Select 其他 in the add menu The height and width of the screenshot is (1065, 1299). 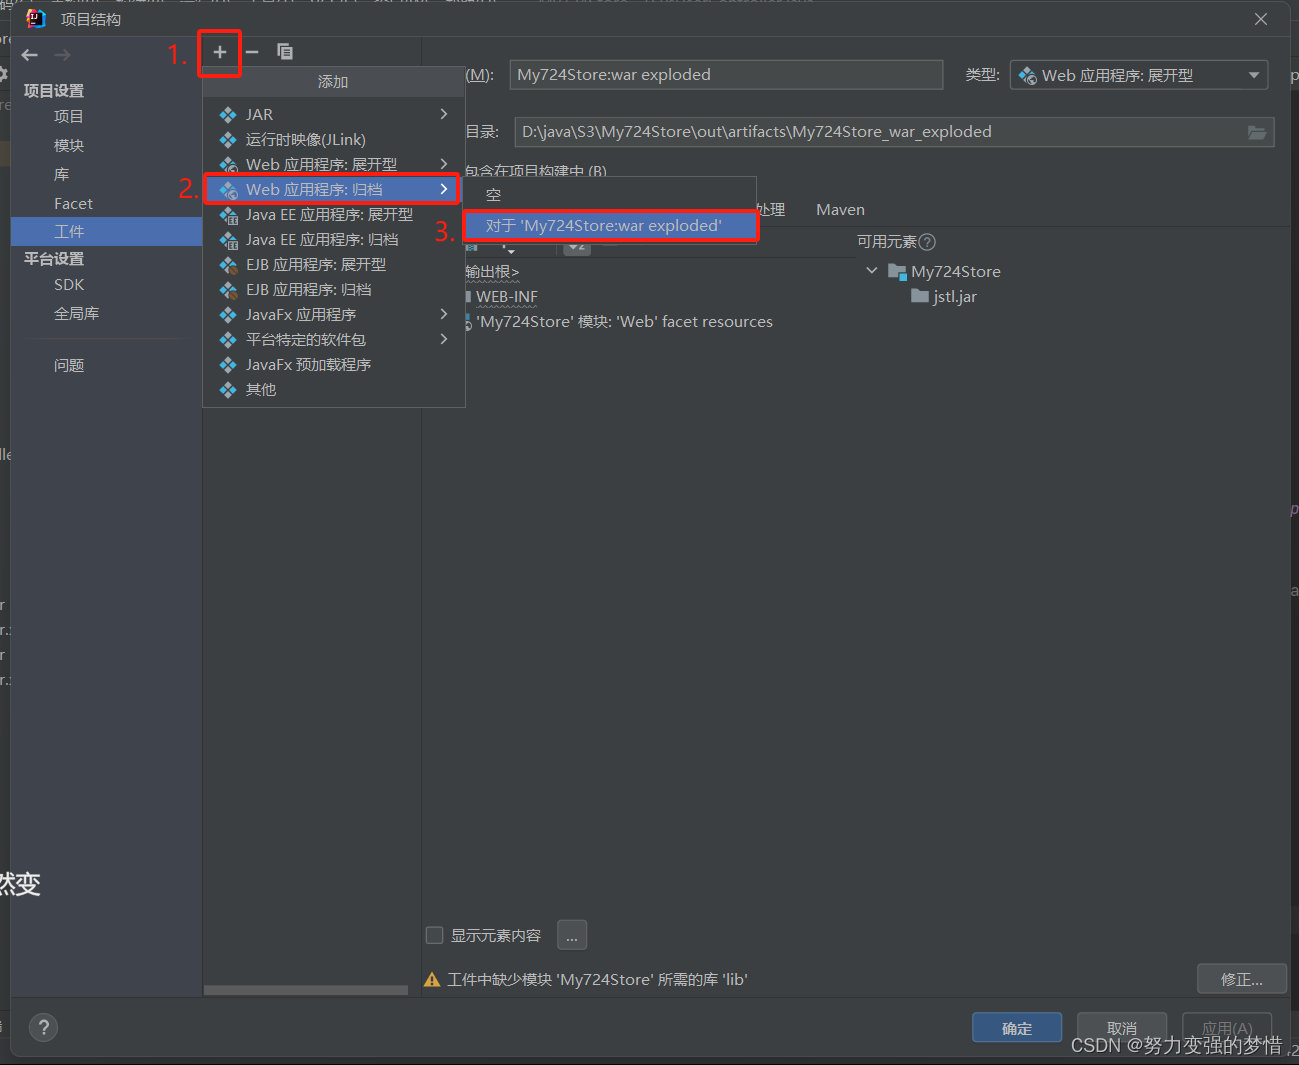(334, 389)
